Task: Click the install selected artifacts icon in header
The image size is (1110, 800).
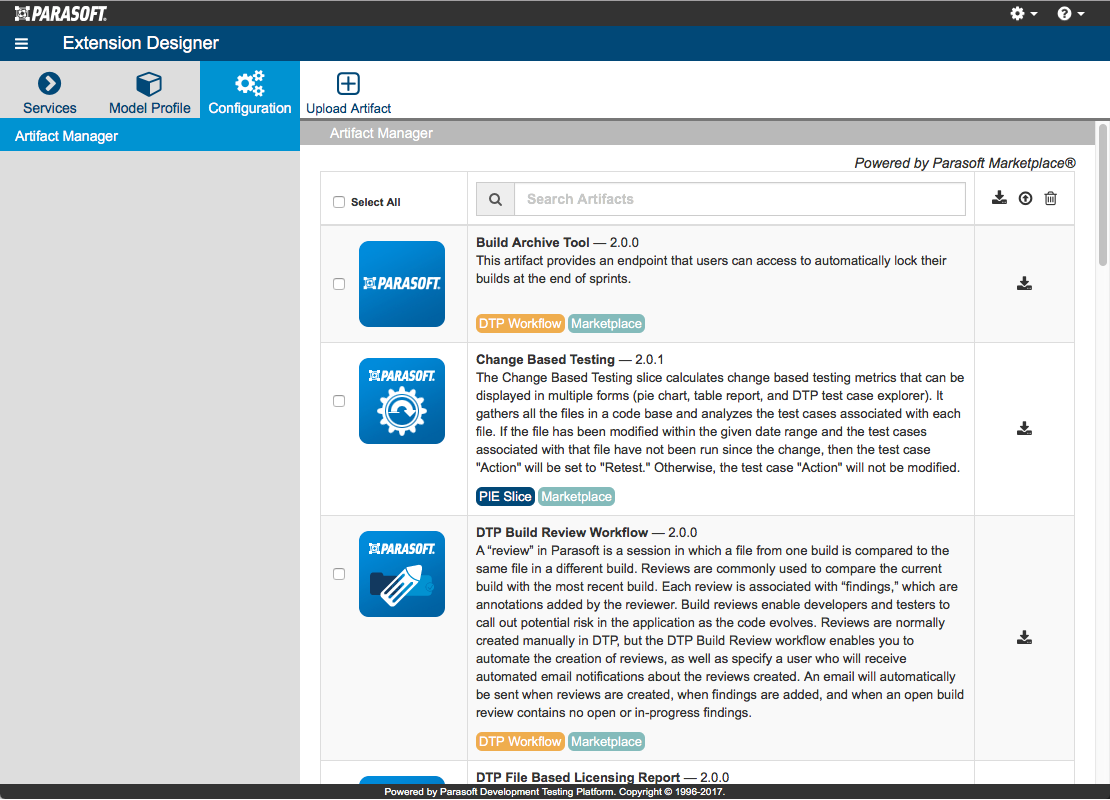Action: point(999,198)
